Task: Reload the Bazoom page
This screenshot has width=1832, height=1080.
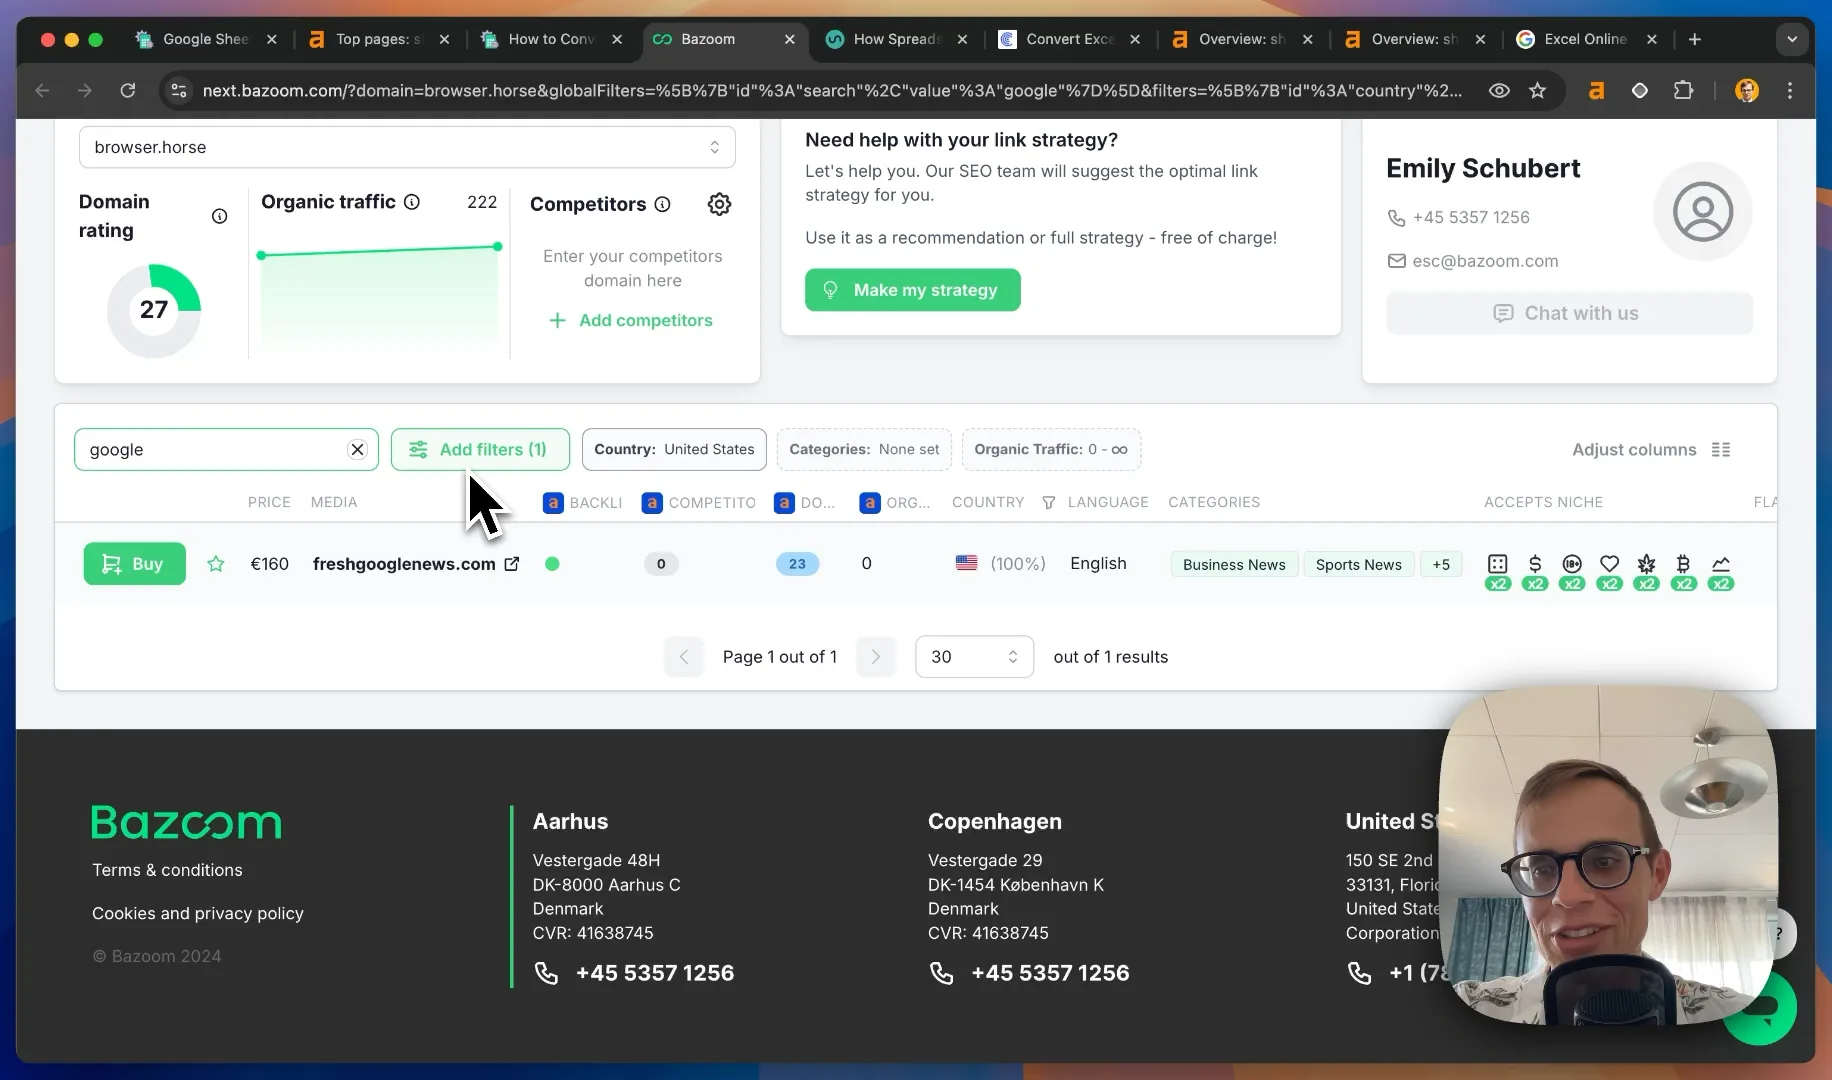Action: 128,91
